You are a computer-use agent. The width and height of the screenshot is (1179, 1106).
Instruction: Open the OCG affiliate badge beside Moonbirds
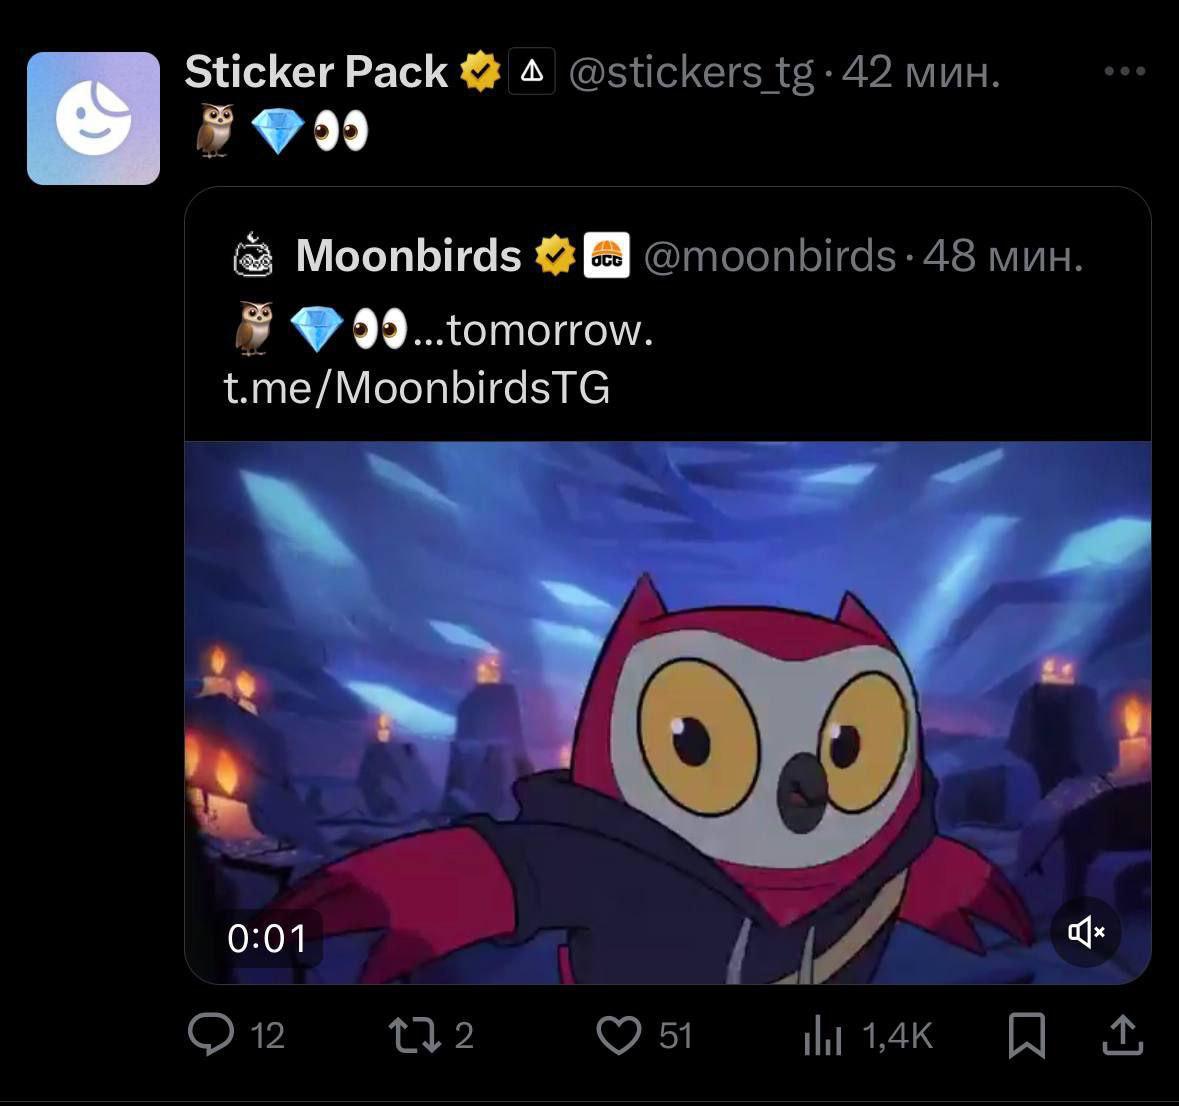pyautogui.click(x=607, y=256)
